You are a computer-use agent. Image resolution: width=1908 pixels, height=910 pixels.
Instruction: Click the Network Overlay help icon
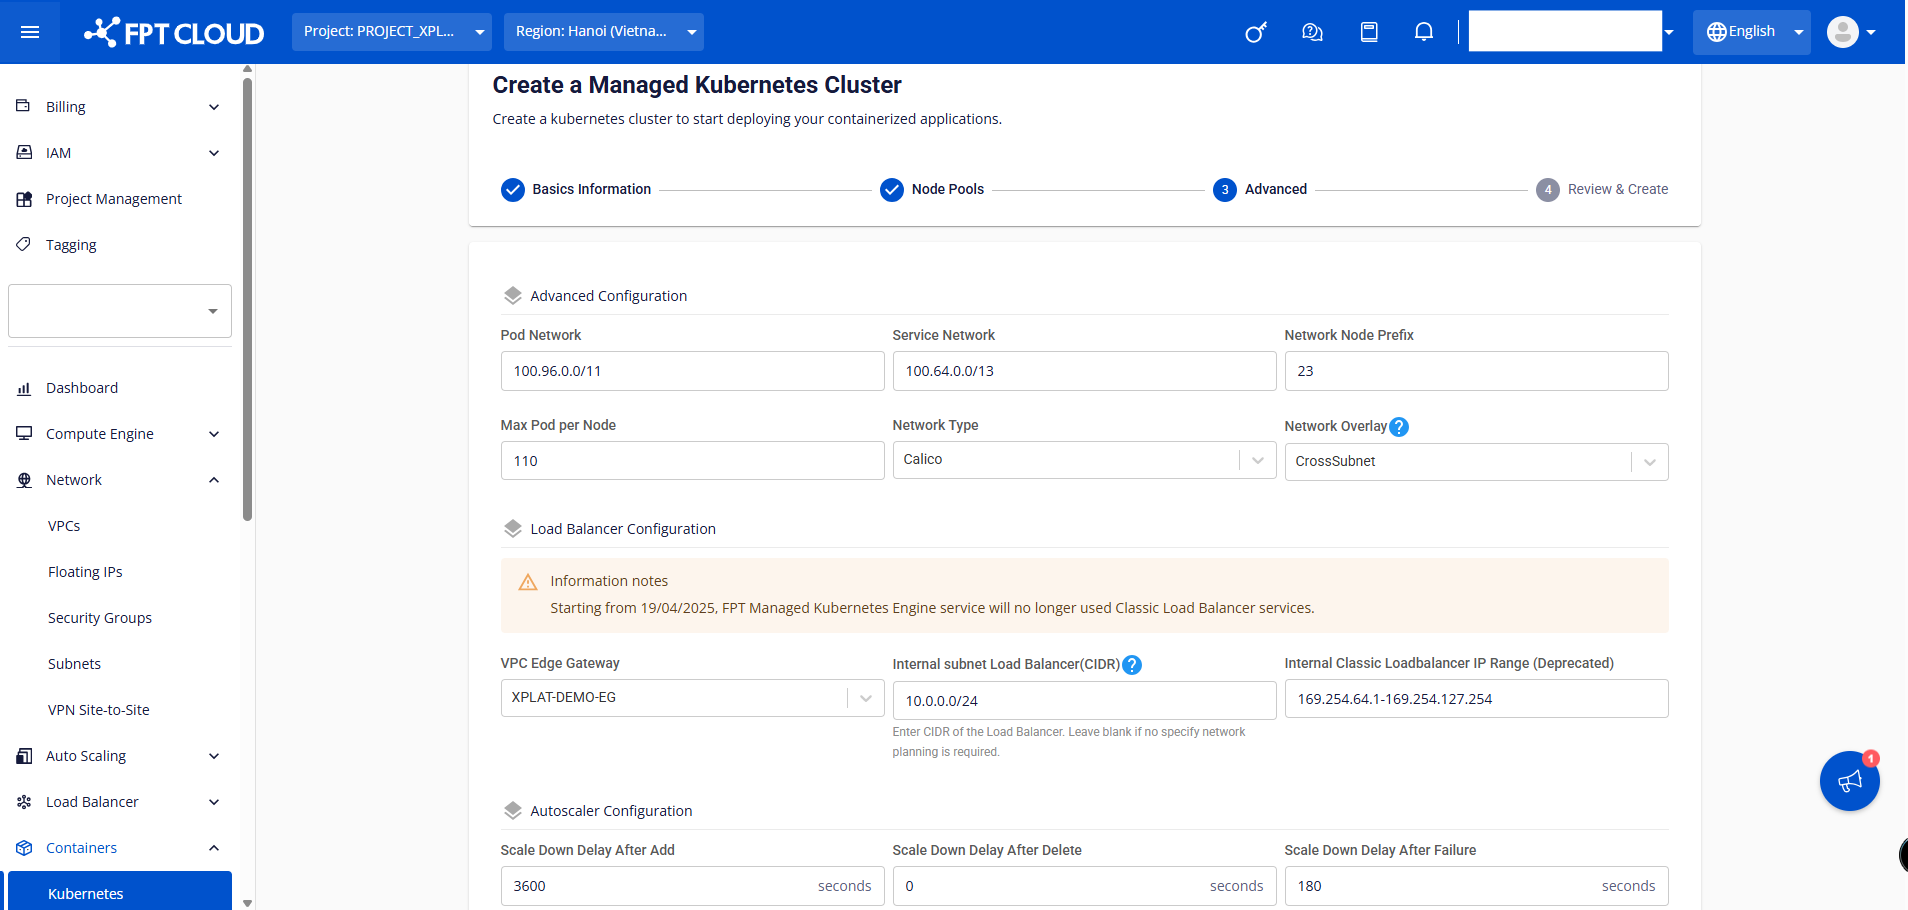click(1399, 427)
